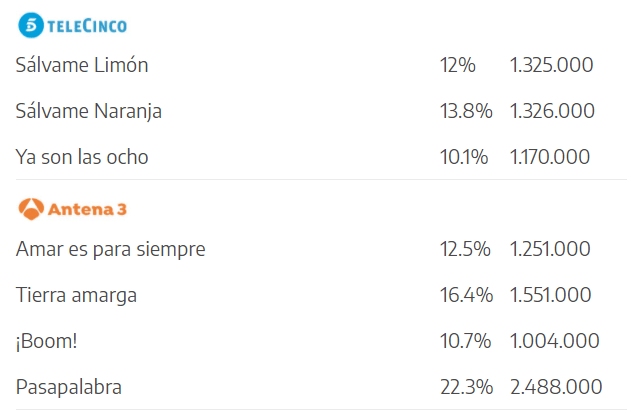The height and width of the screenshot is (411, 627).
Task: Click the 1.004.000 viewers value
Action: coord(553,341)
